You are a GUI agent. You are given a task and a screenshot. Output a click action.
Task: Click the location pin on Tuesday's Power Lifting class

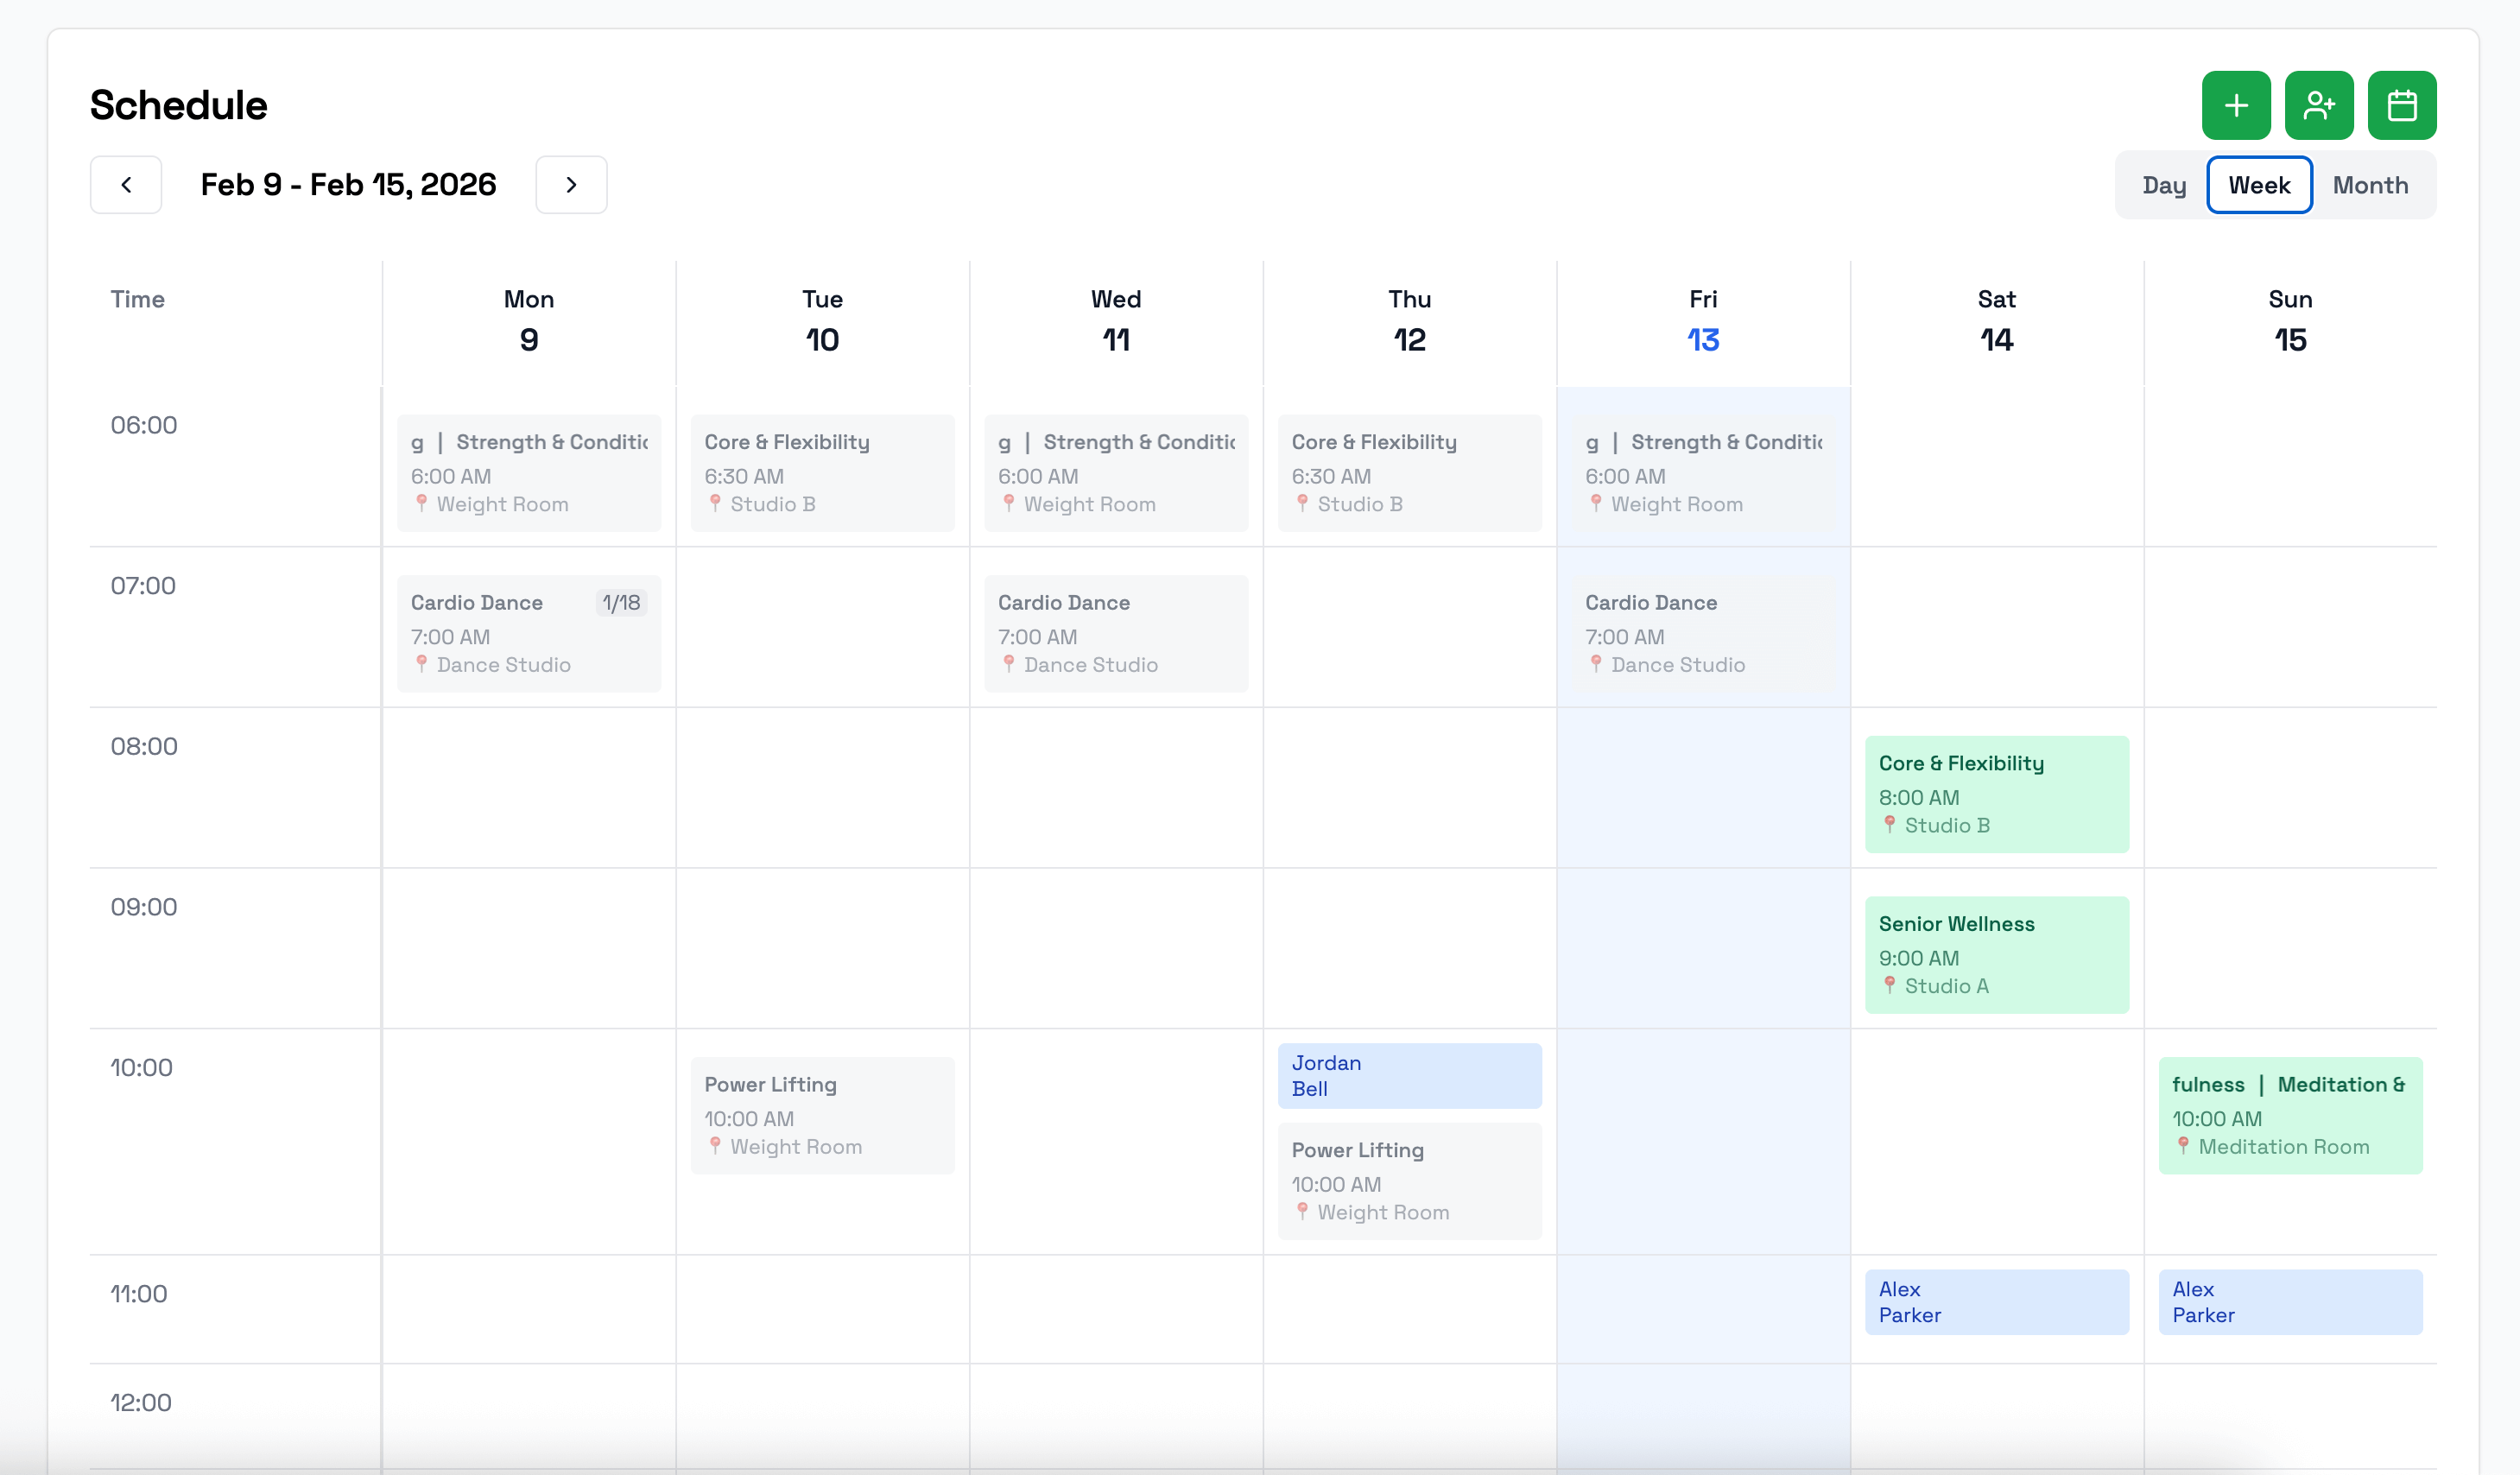tap(716, 1147)
